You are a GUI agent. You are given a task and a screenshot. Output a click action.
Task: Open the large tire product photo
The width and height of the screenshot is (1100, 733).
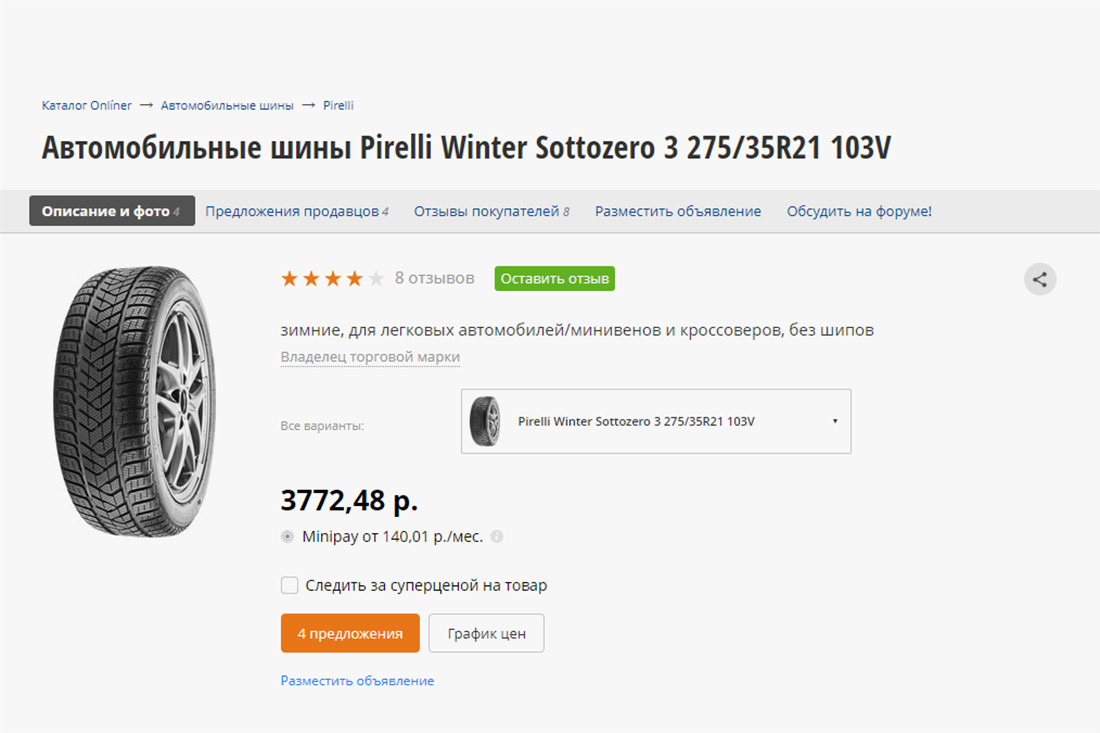coord(135,401)
